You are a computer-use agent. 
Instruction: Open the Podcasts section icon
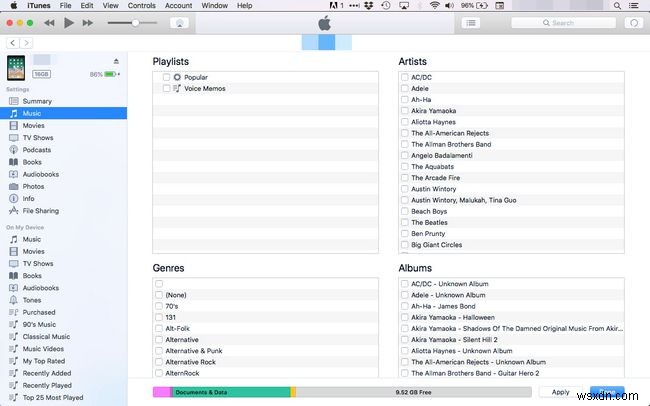(14, 150)
